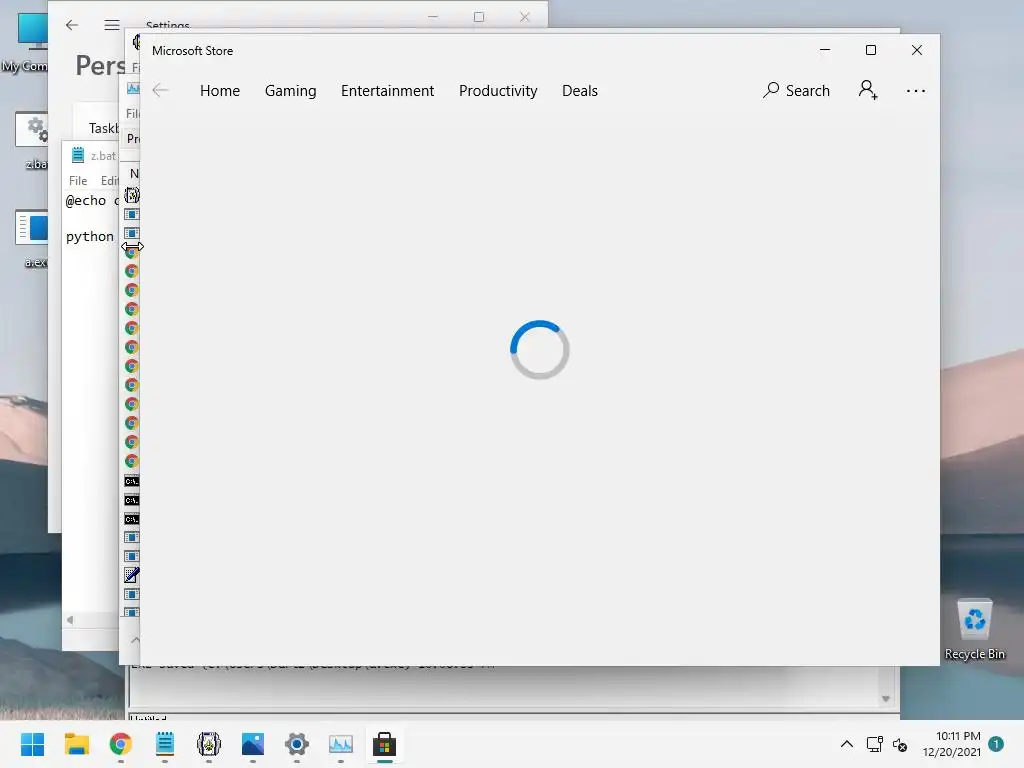
Task: Click the z.bat Notepad title icon
Action: (x=78, y=155)
